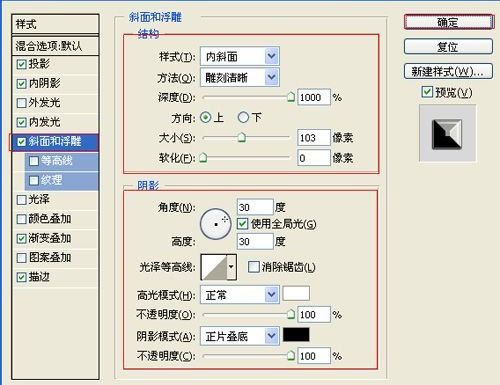Select the 上 direction radio button
Image resolution: width=500 pixels, height=385 pixels.
[205, 117]
